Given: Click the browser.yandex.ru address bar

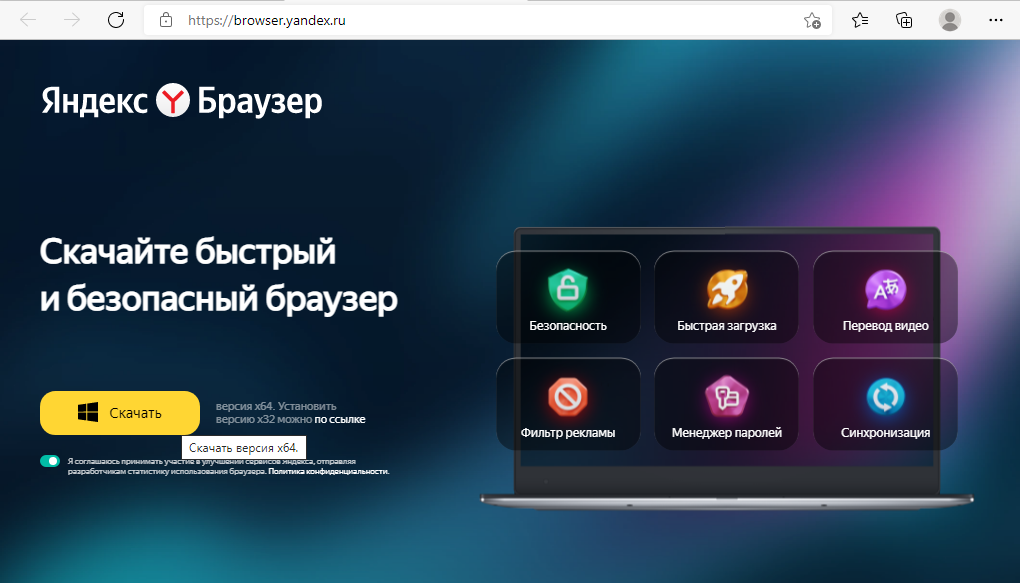Looking at the screenshot, I should coord(488,20).
